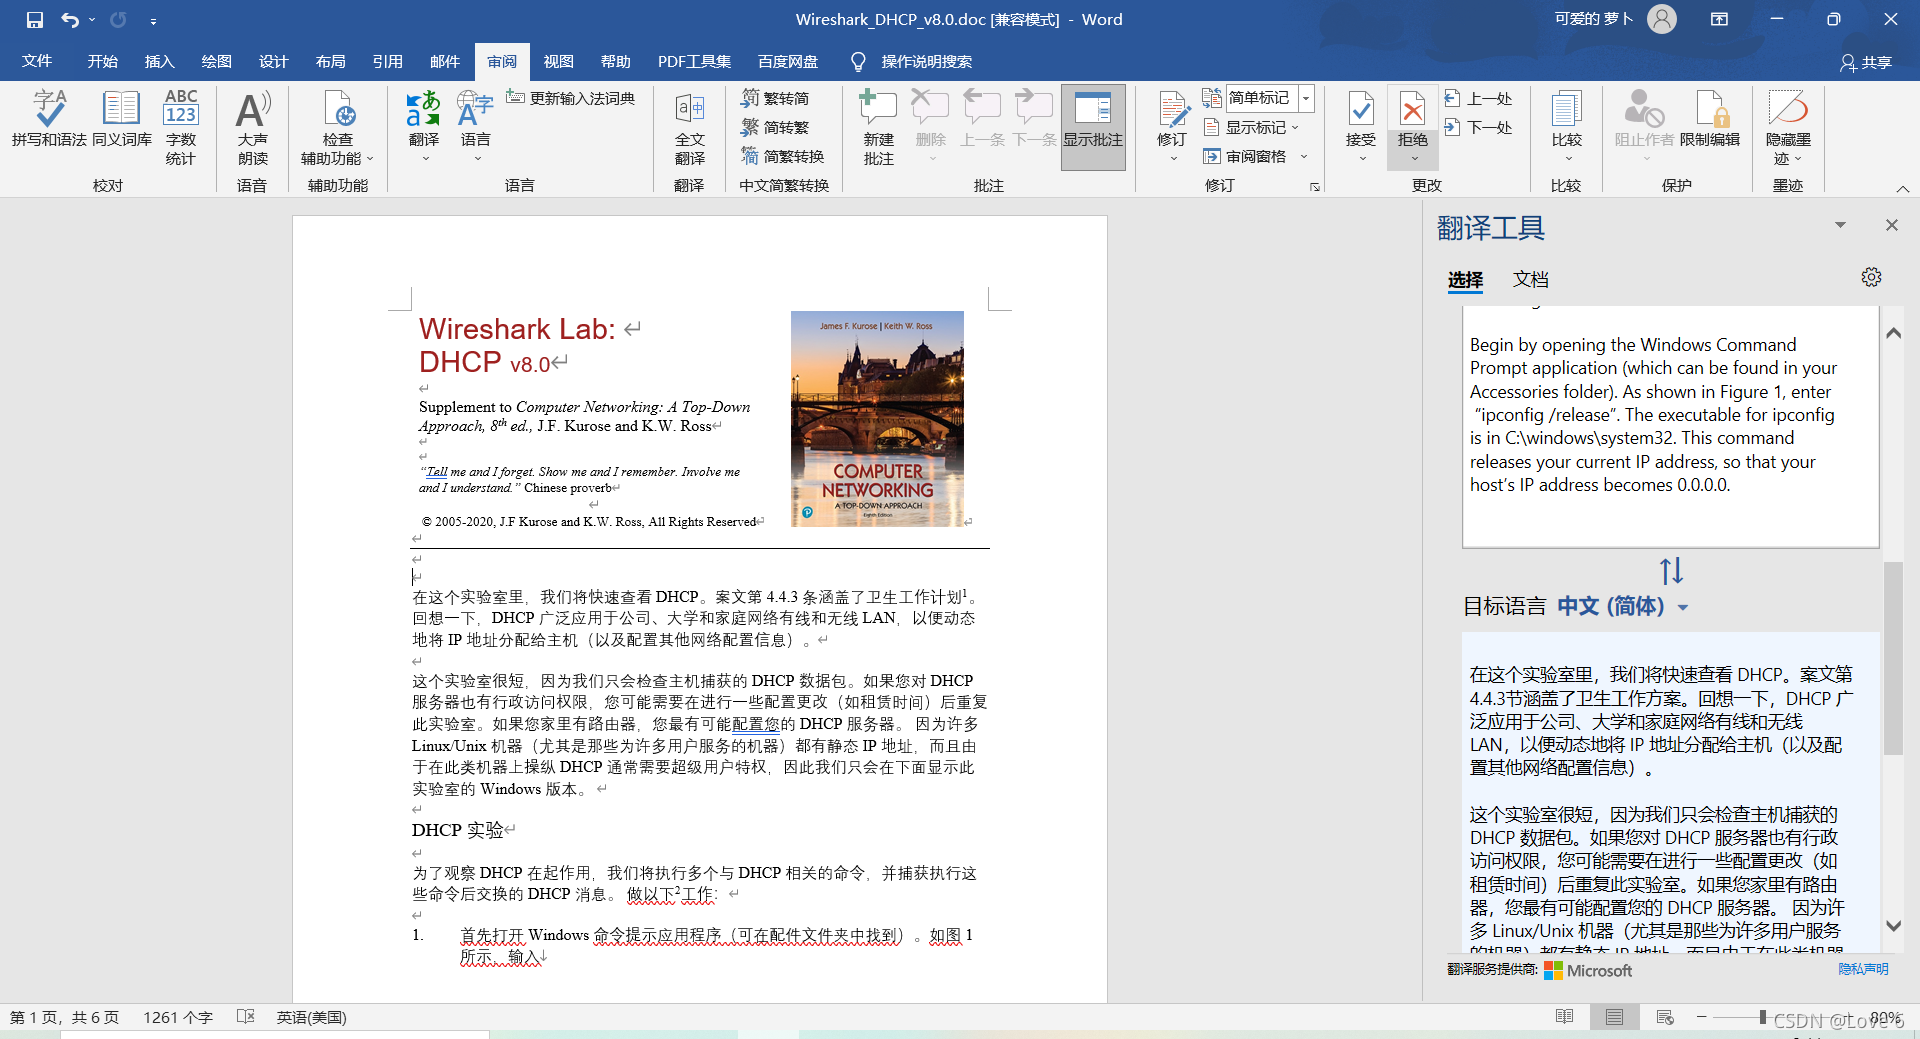Switch to the View (视图) tab
The image size is (1920, 1039).
[x=558, y=61]
